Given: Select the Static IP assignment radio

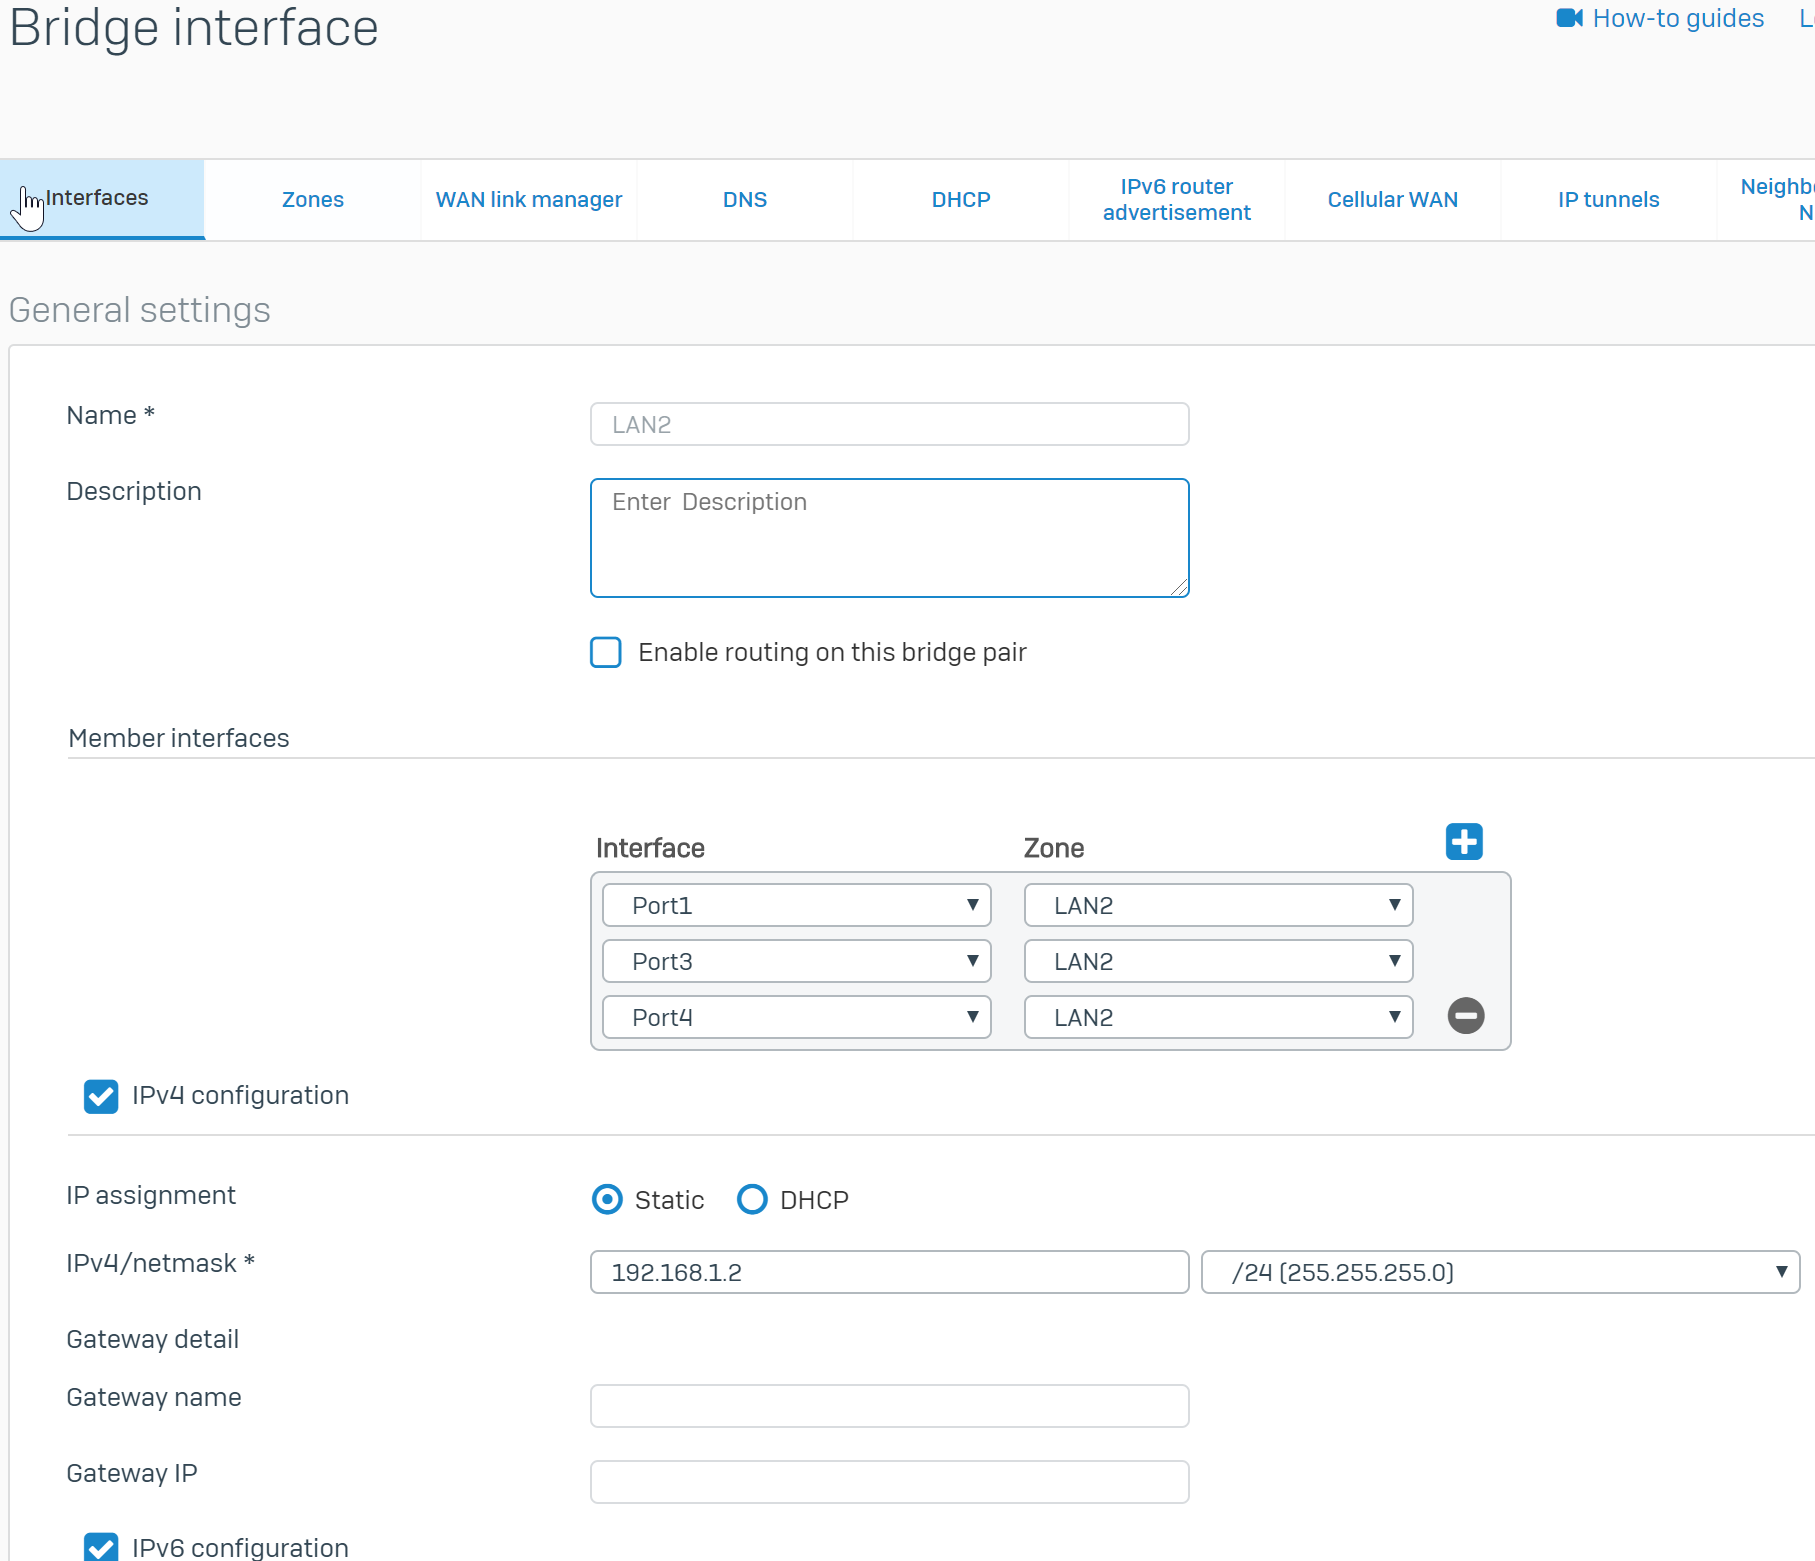Looking at the screenshot, I should click(607, 1199).
